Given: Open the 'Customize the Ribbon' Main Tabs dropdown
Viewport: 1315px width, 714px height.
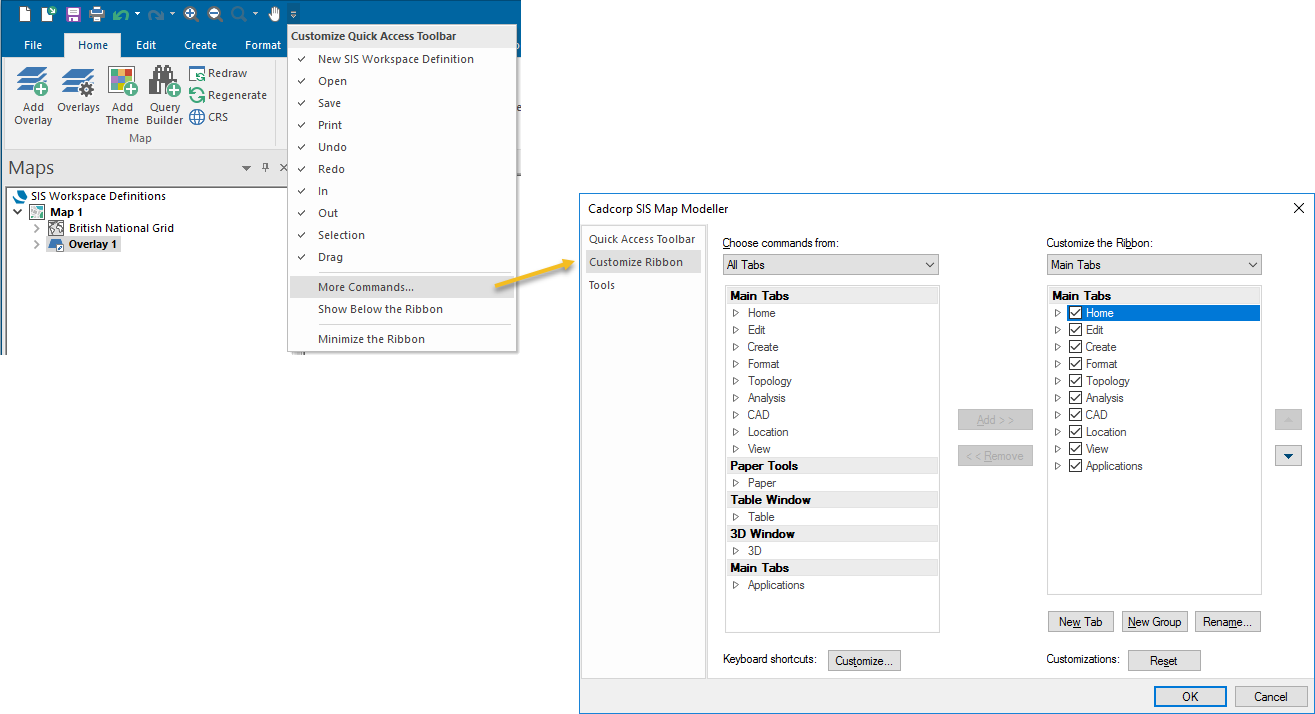Looking at the screenshot, I should point(1154,265).
